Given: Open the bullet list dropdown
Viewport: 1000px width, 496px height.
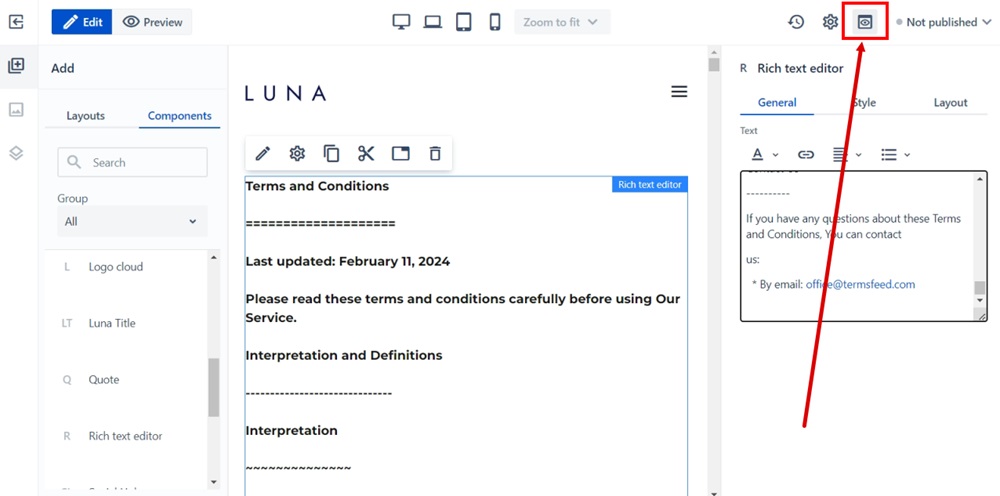Looking at the screenshot, I should click(895, 154).
